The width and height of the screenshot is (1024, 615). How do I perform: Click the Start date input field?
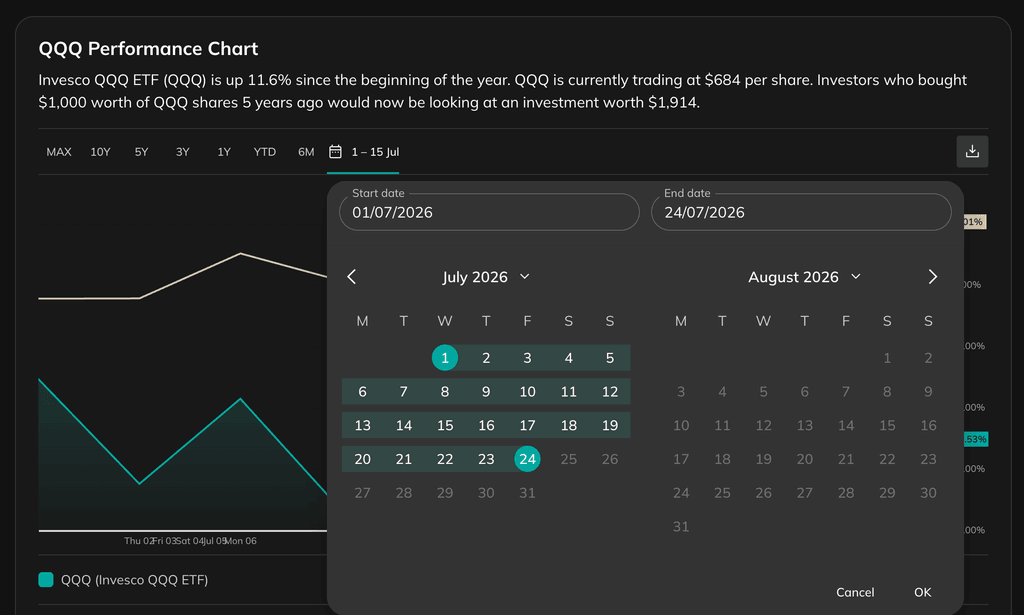click(489, 212)
